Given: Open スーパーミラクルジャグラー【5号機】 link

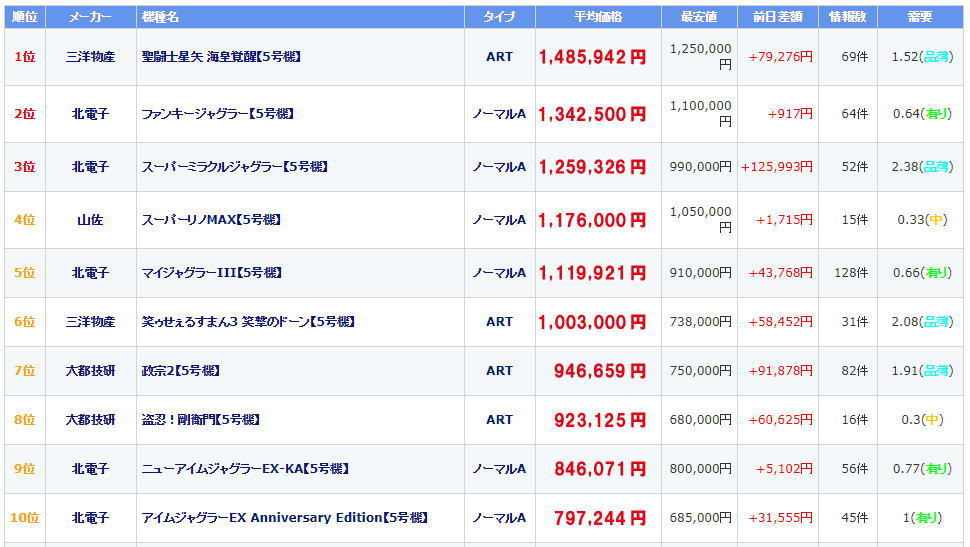Looking at the screenshot, I should click(234, 167).
